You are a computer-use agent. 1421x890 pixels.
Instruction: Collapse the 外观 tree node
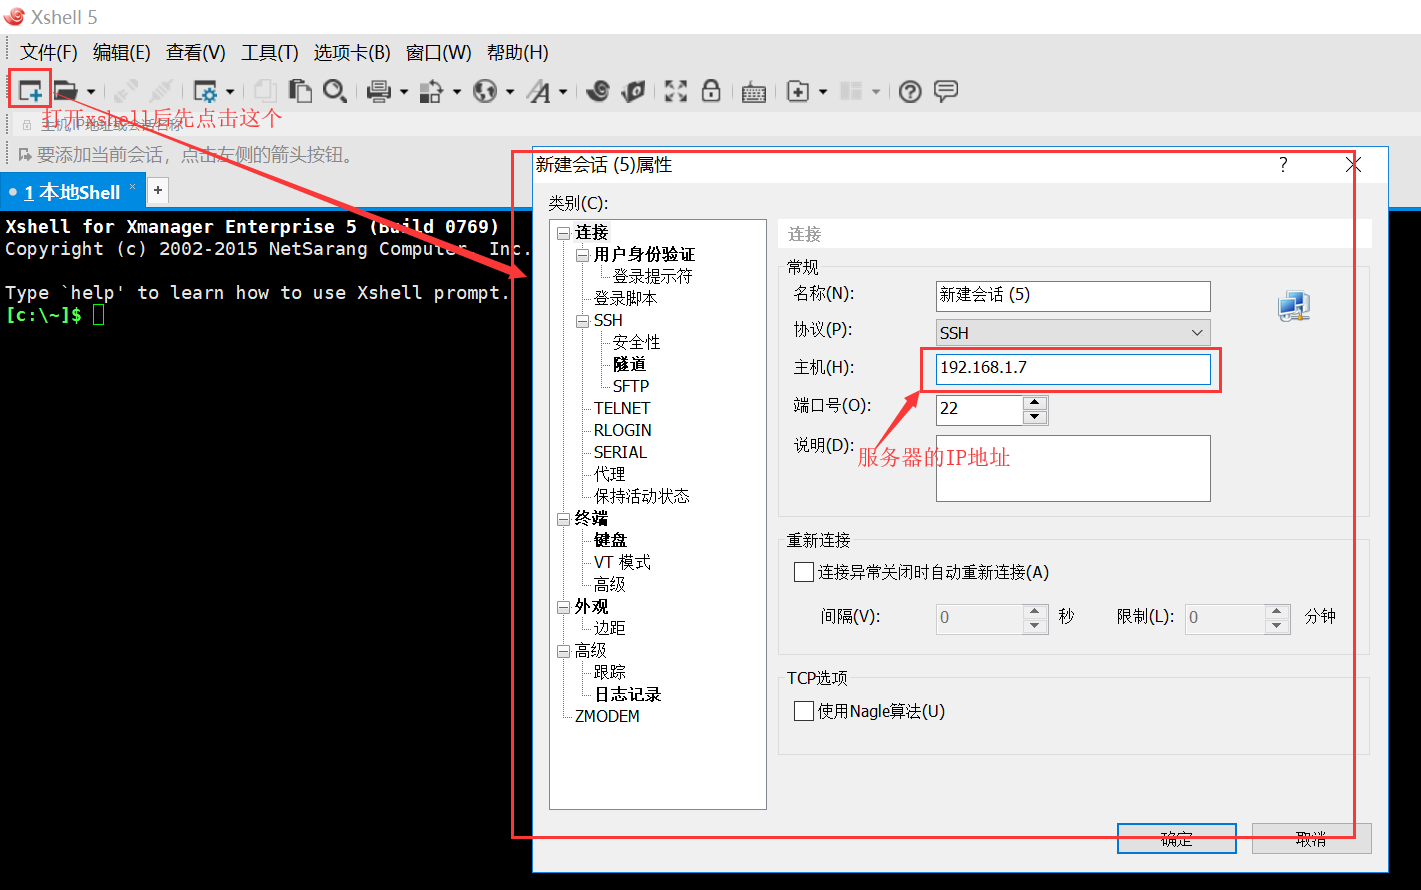point(564,607)
